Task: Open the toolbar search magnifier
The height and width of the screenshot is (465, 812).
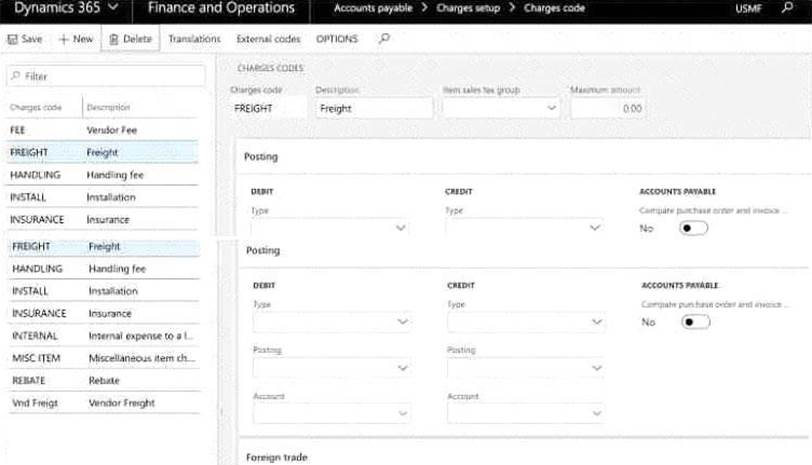Action: [385, 39]
